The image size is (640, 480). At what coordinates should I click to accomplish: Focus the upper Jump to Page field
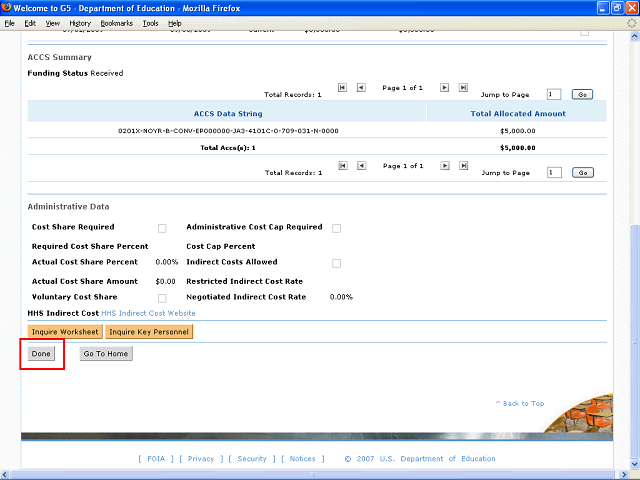pos(554,94)
